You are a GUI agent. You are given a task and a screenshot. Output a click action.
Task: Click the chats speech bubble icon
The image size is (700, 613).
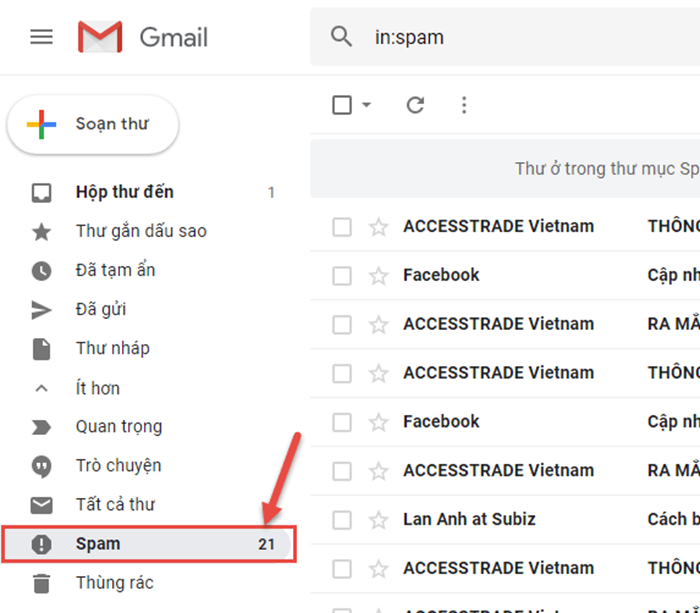41,467
